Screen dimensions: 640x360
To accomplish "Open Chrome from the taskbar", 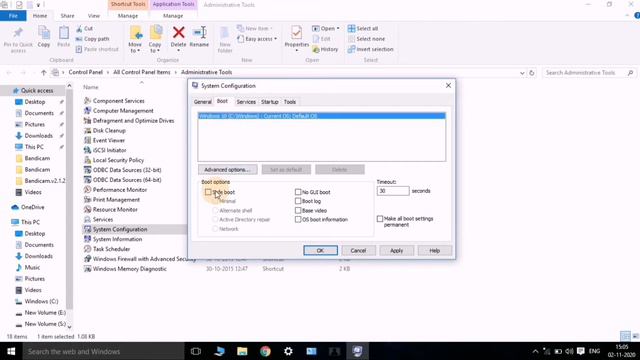I will point(265,351).
